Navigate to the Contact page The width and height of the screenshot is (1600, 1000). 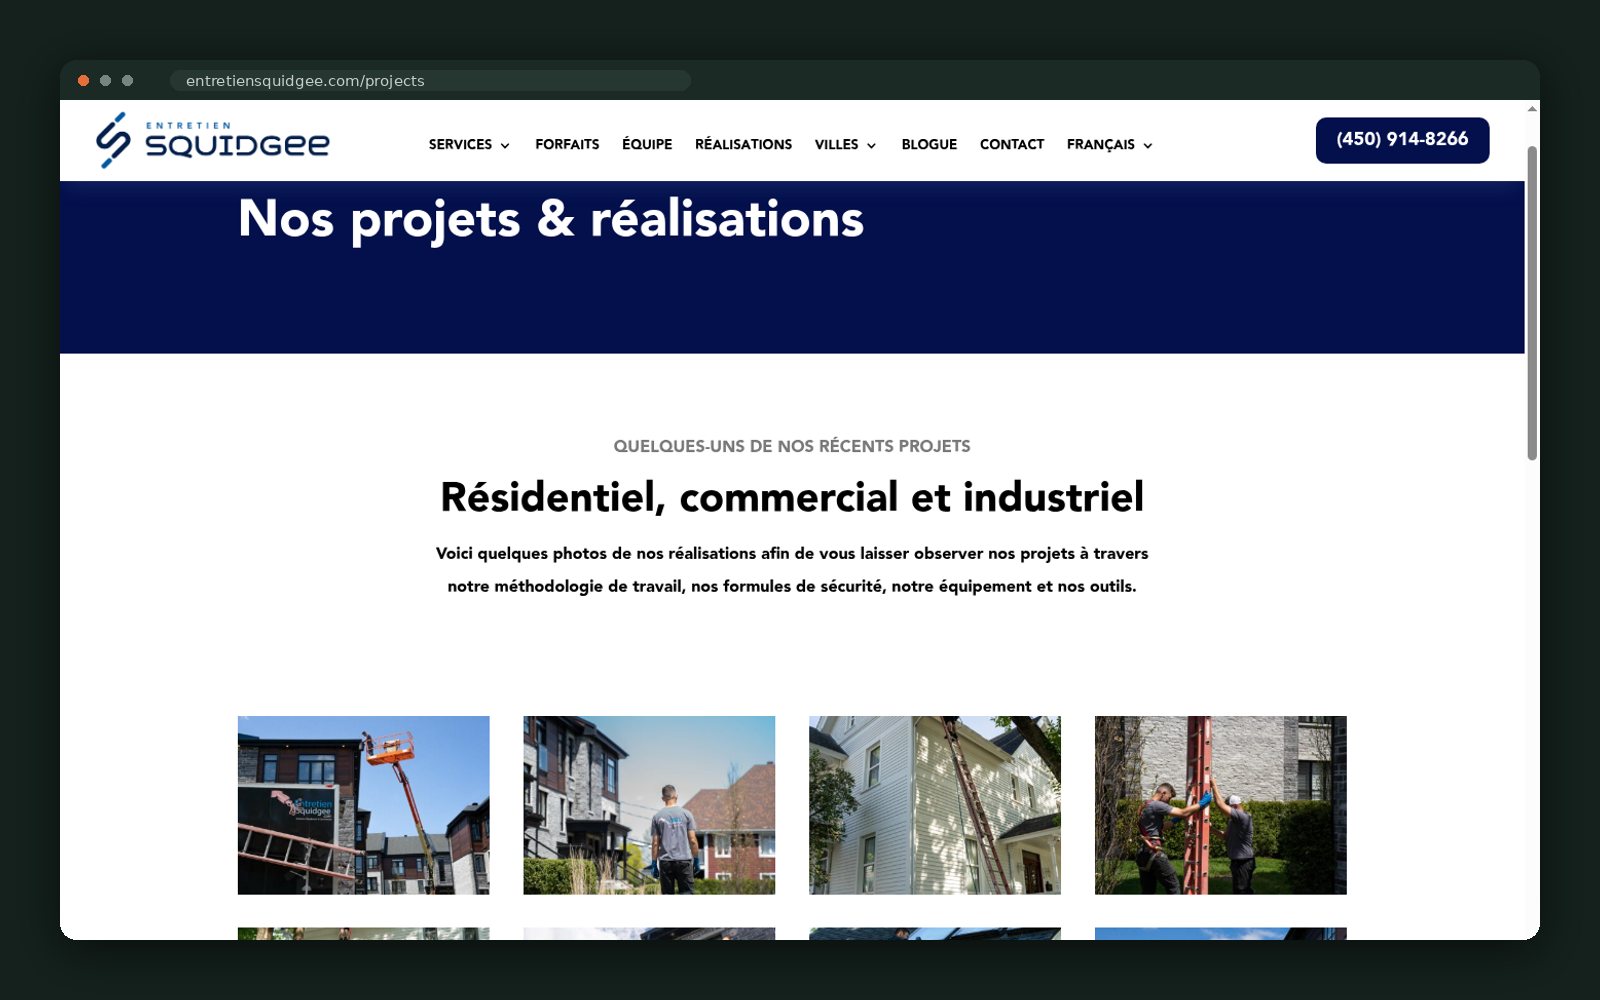point(1012,144)
